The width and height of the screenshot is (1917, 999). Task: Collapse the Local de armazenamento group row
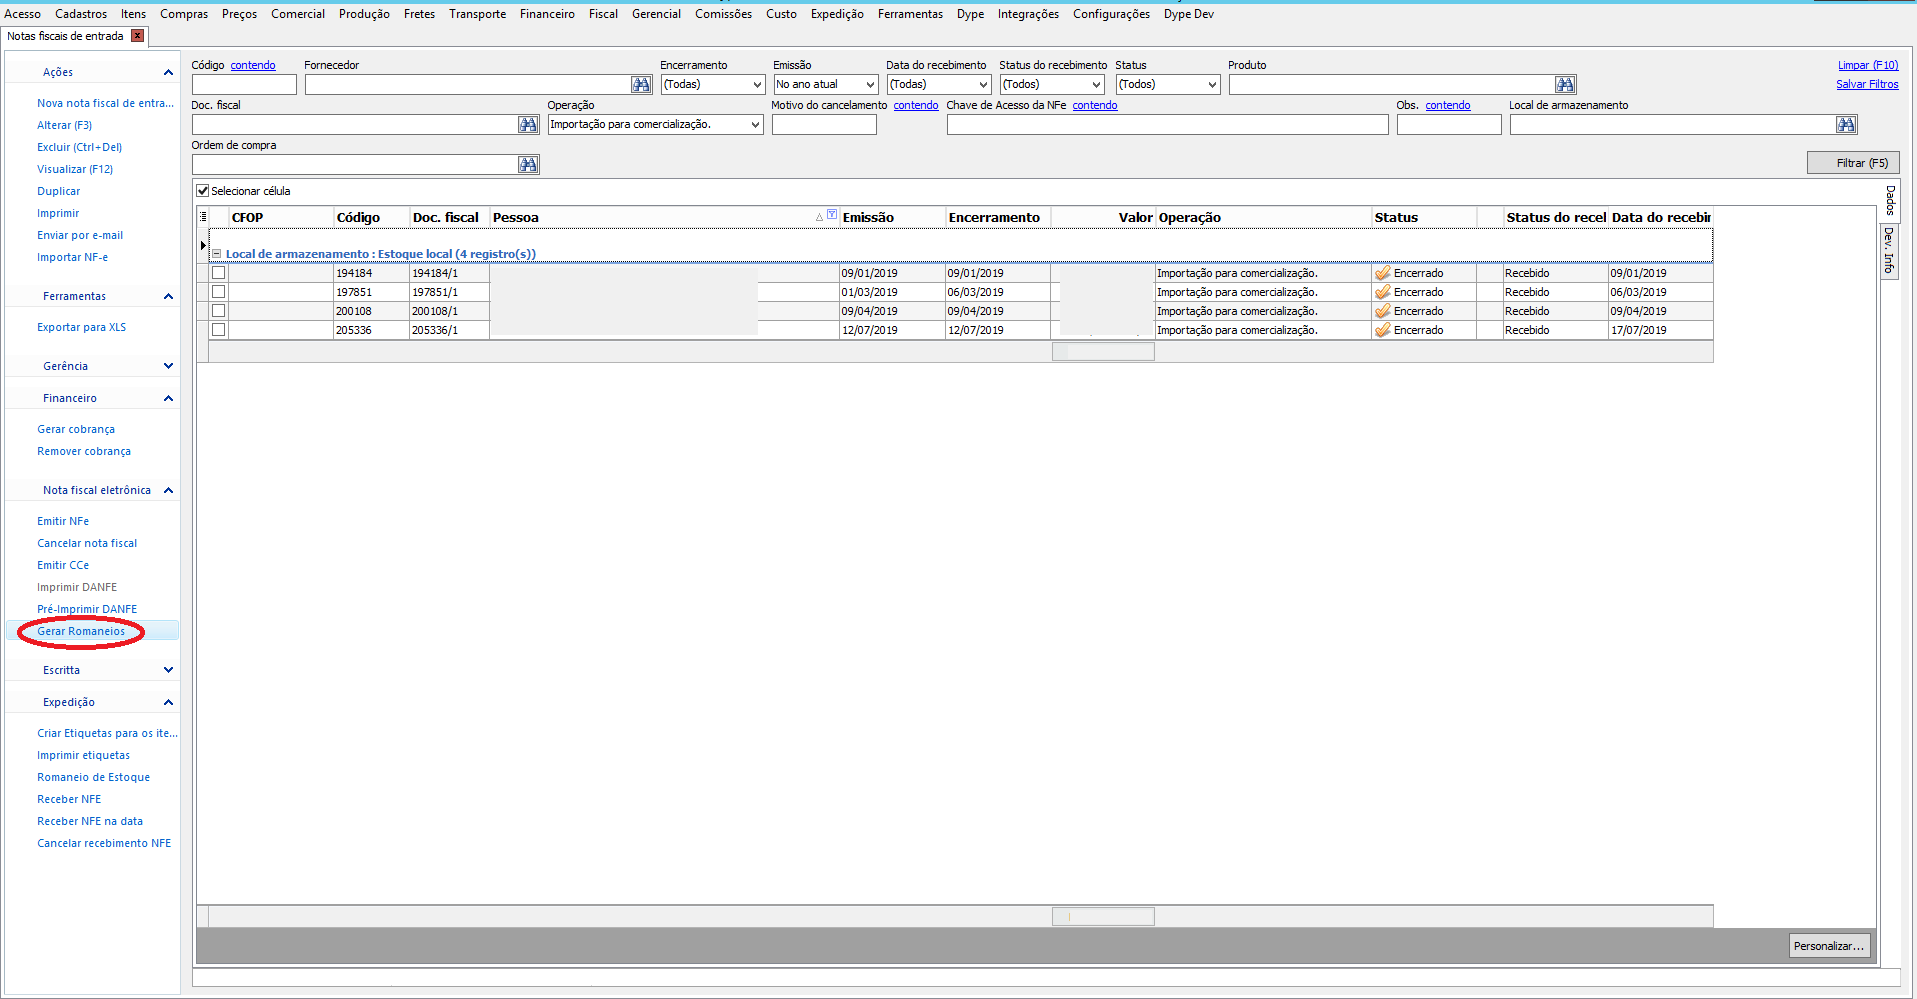tap(216, 254)
